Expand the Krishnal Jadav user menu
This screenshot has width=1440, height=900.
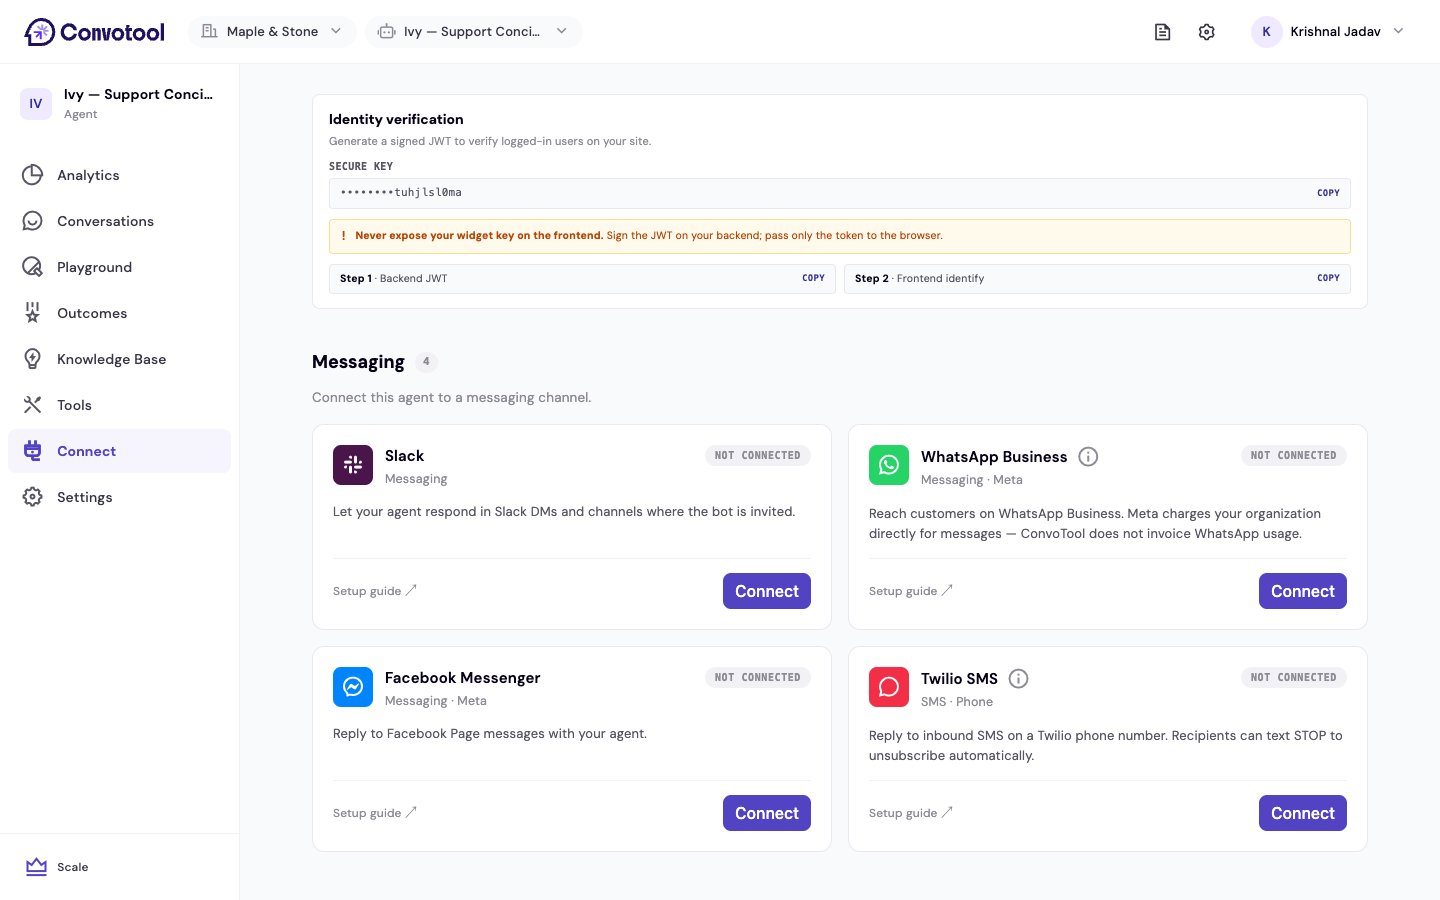[1328, 32]
